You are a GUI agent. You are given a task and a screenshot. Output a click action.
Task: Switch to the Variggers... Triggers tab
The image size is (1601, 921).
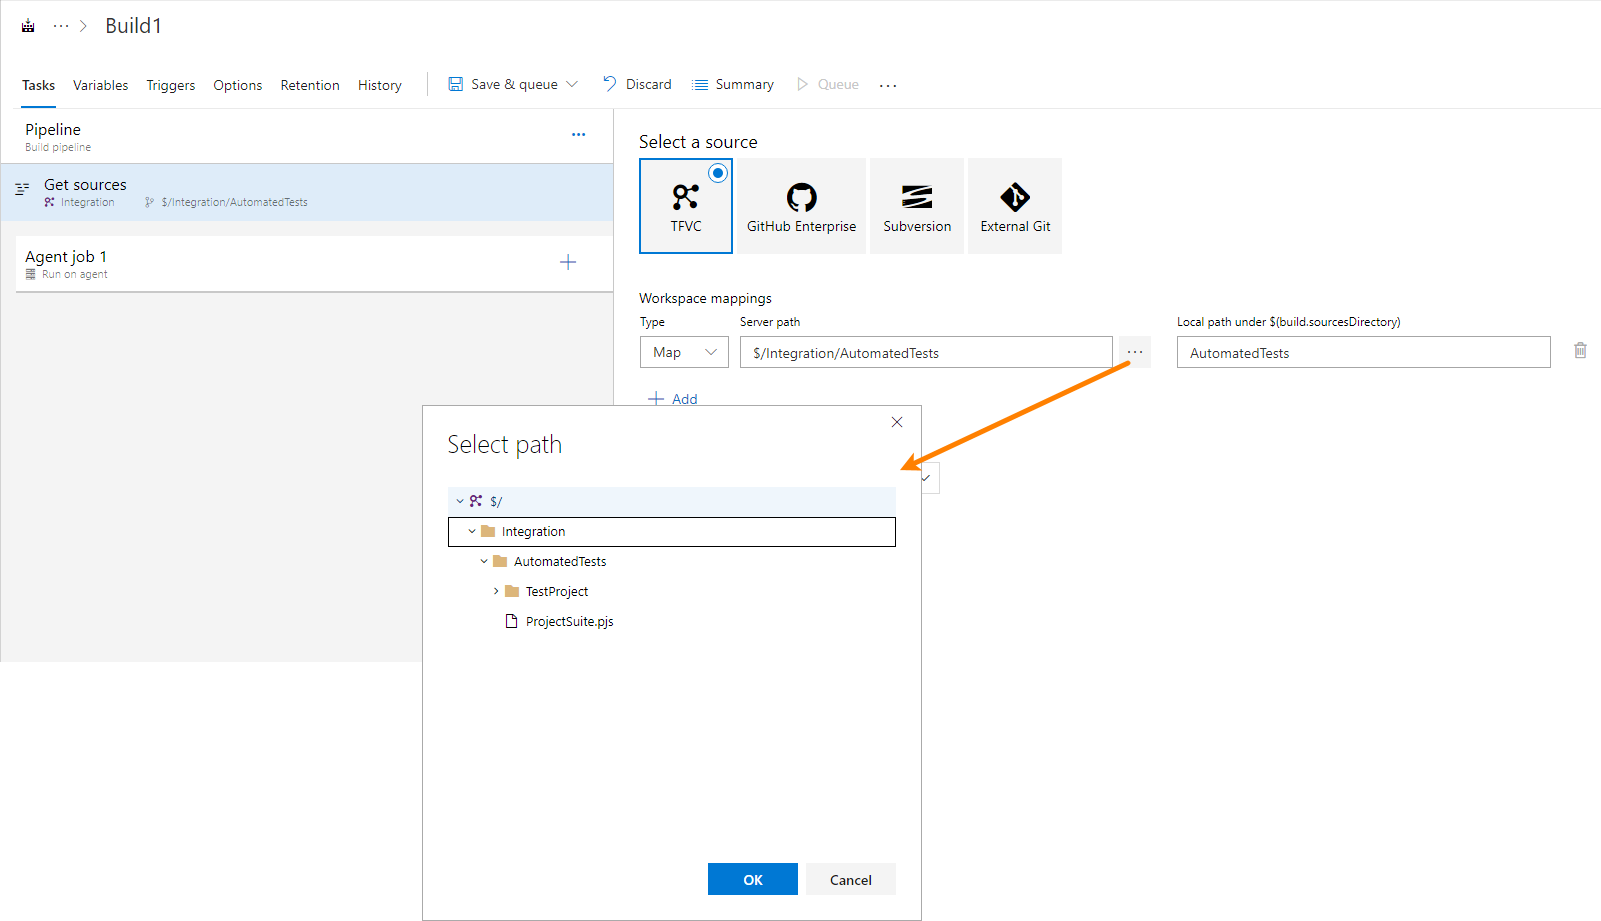pos(170,85)
